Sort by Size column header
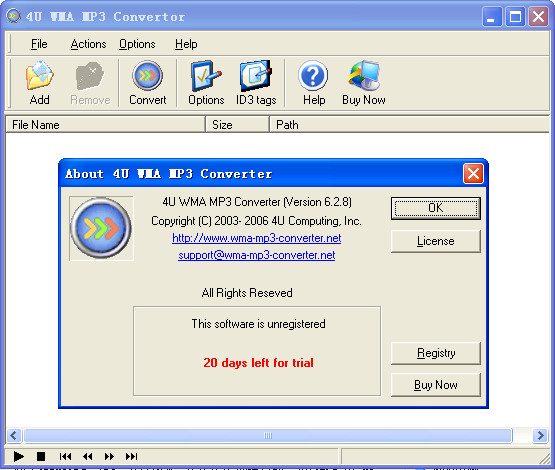555x470 pixels. [237, 125]
